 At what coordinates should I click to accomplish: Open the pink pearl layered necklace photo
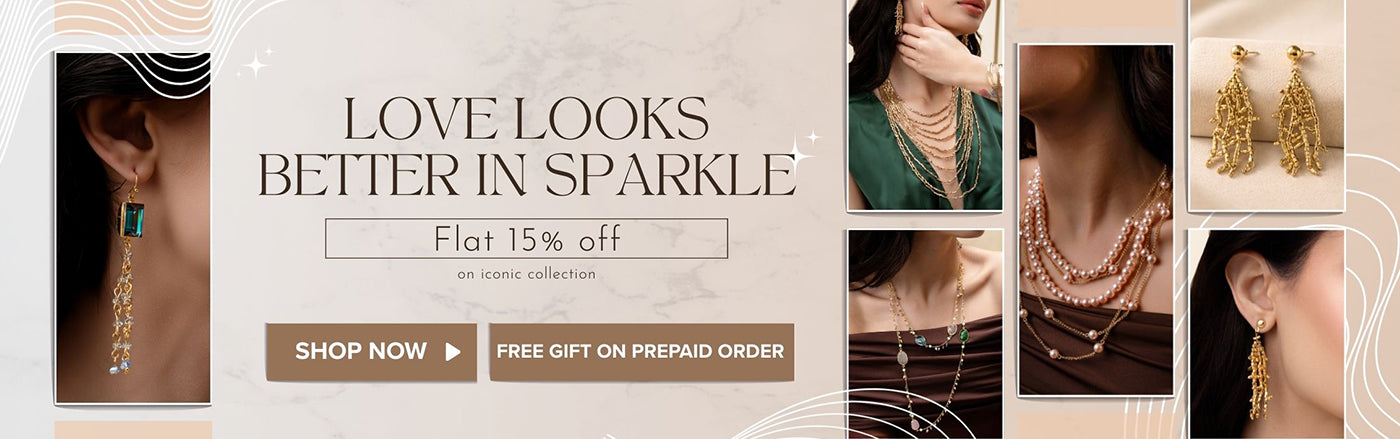[x=1095, y=220]
